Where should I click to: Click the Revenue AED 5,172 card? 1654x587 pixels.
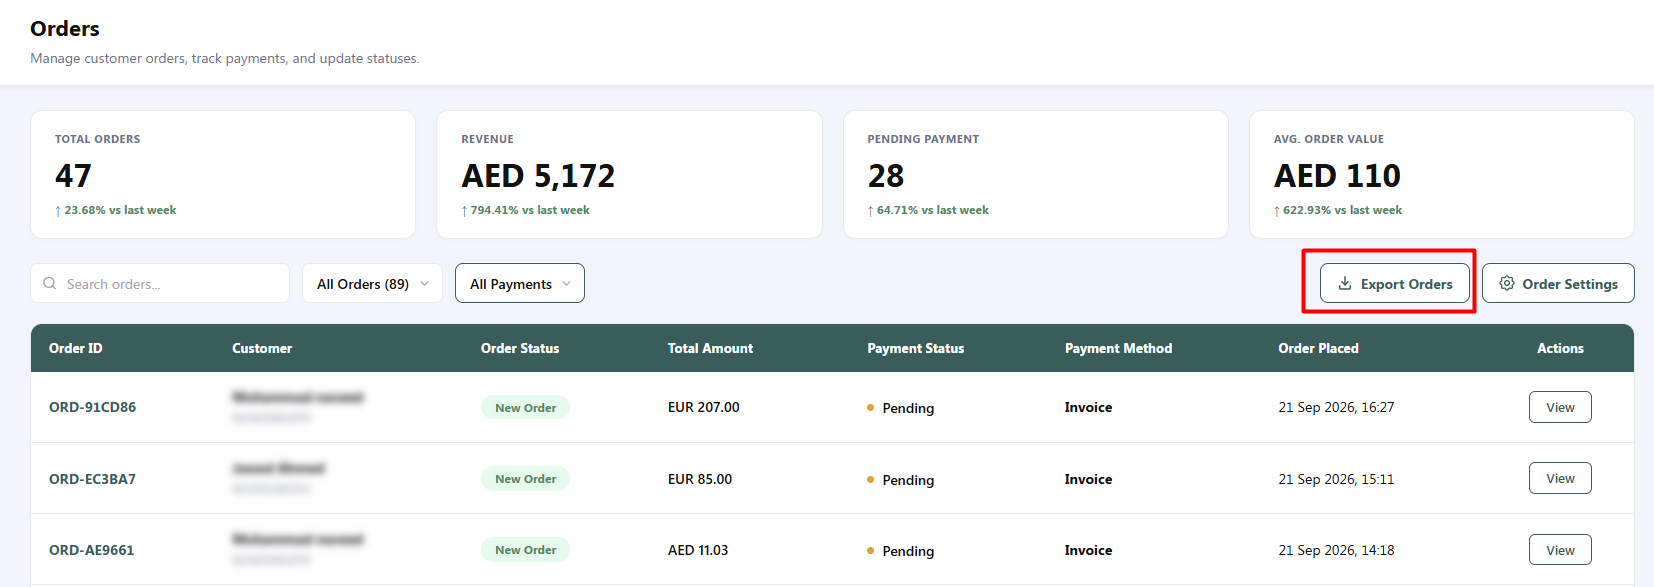click(x=629, y=175)
